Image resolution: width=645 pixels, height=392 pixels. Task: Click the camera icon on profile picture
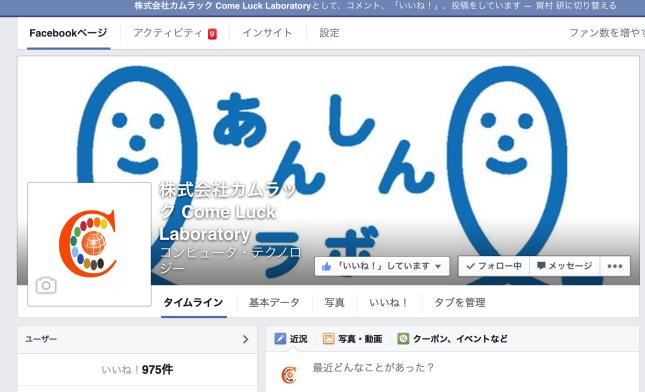[x=46, y=285]
